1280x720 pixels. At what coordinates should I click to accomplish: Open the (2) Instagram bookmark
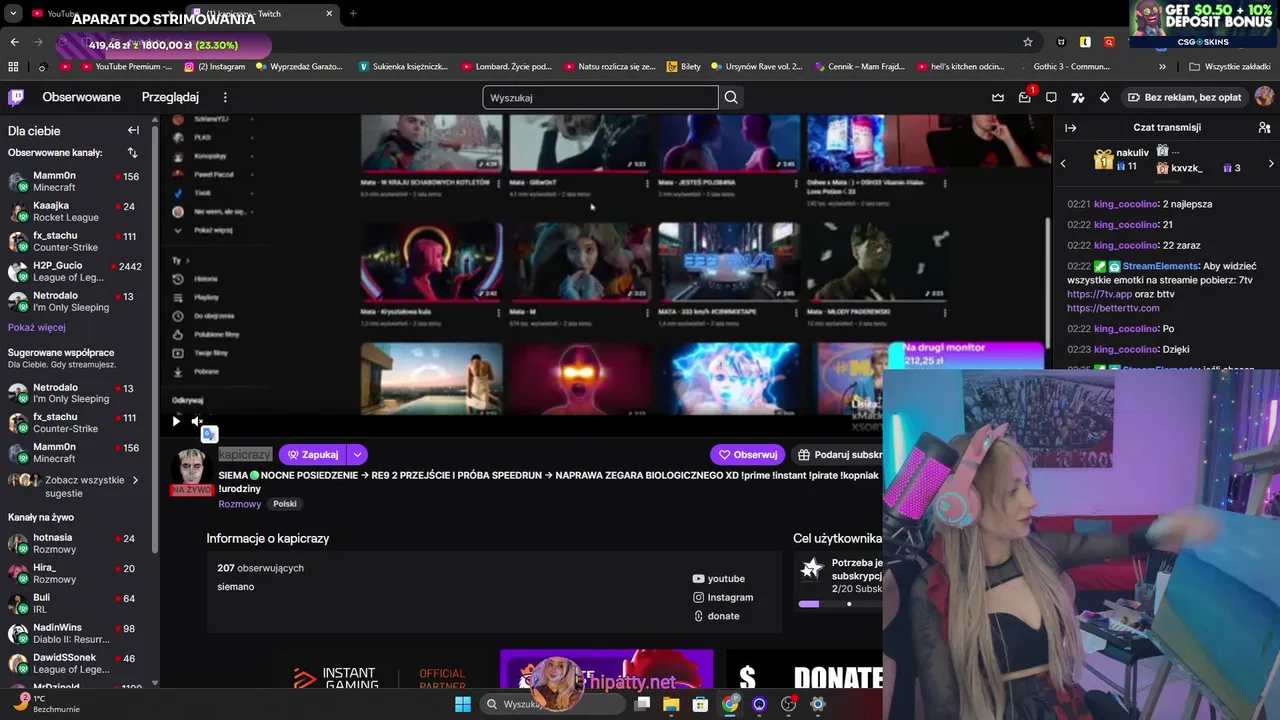[x=215, y=67]
